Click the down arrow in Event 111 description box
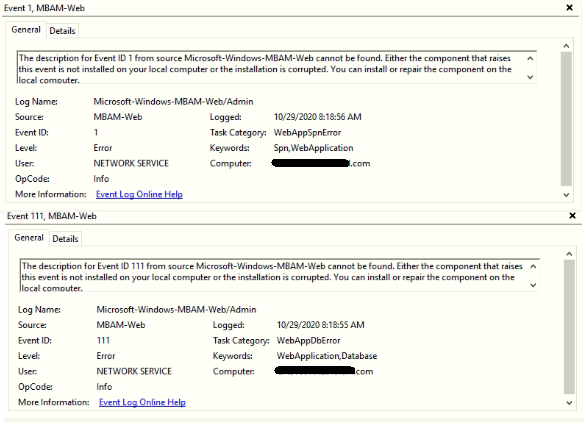This screenshot has height=424, width=584. (533, 285)
